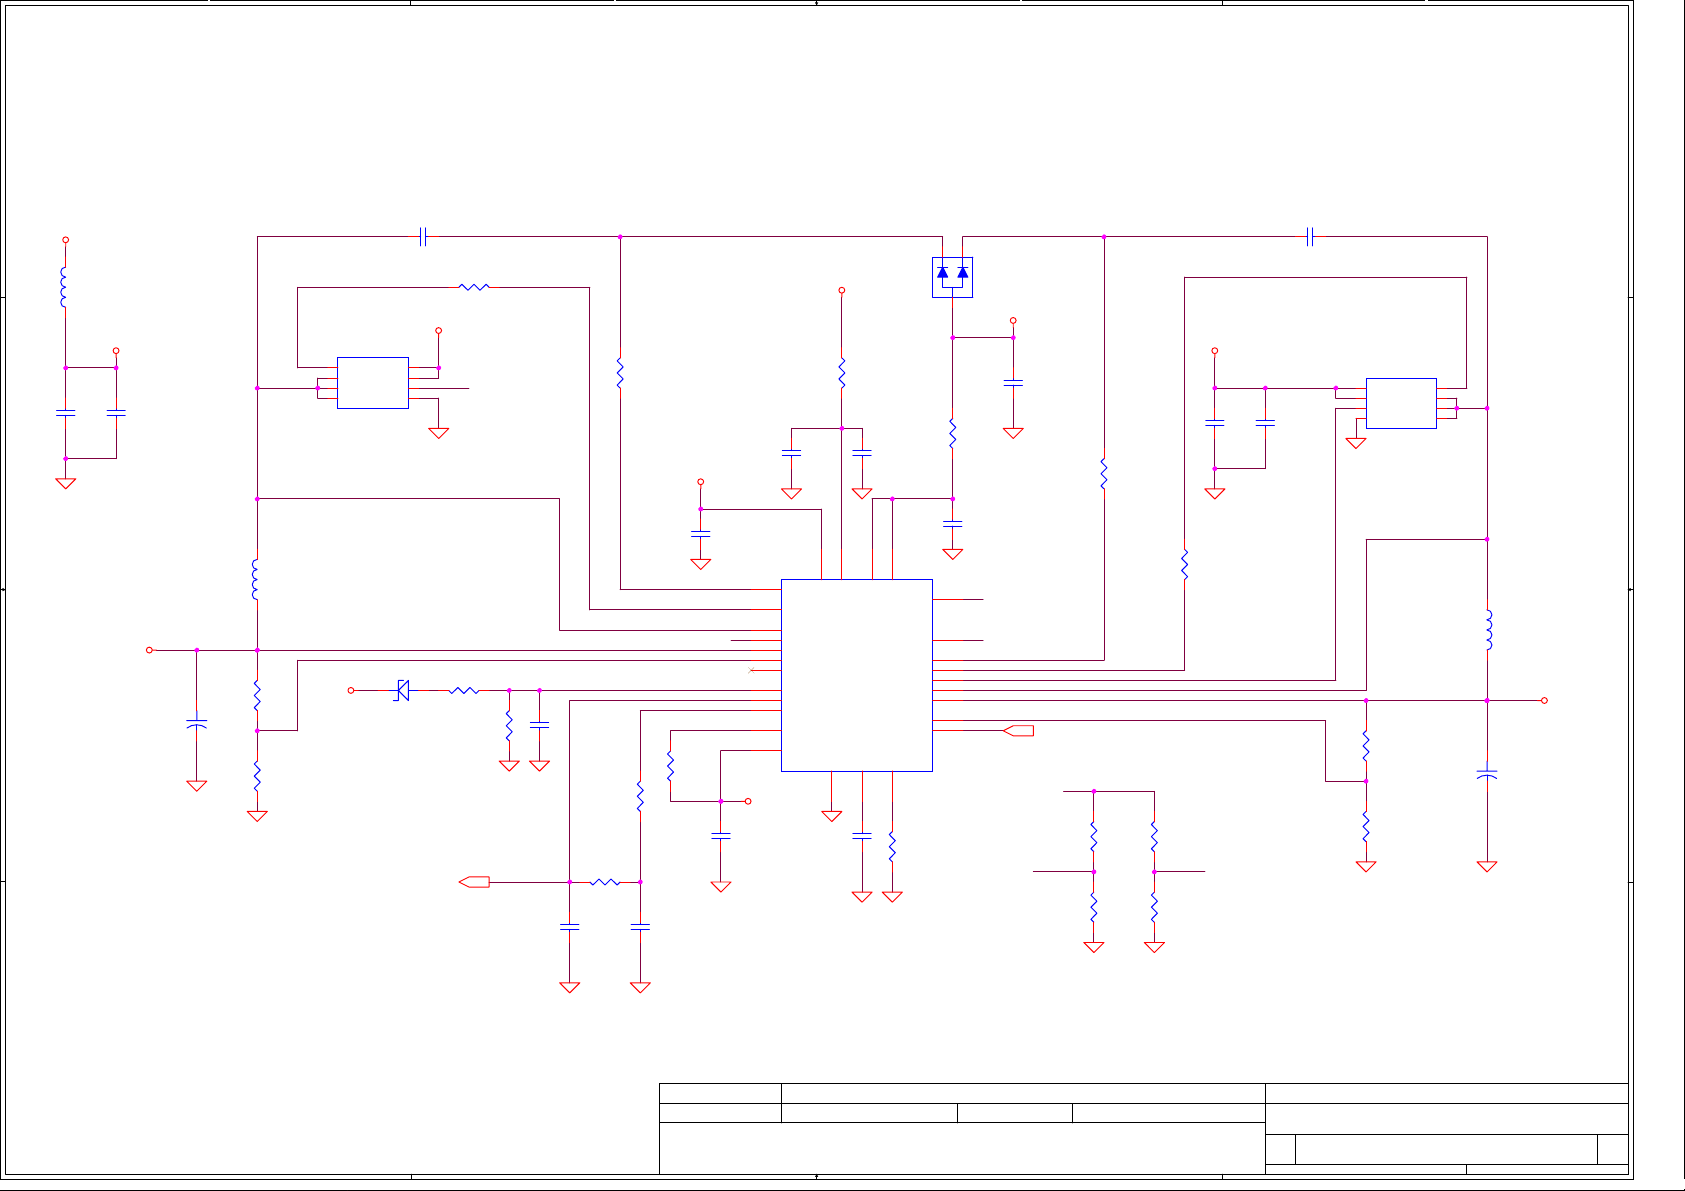Select the off-page port at bottom left

click(474, 882)
